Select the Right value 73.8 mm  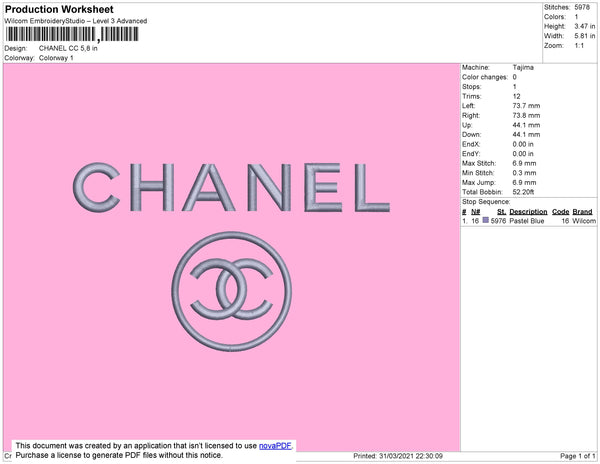tap(526, 116)
